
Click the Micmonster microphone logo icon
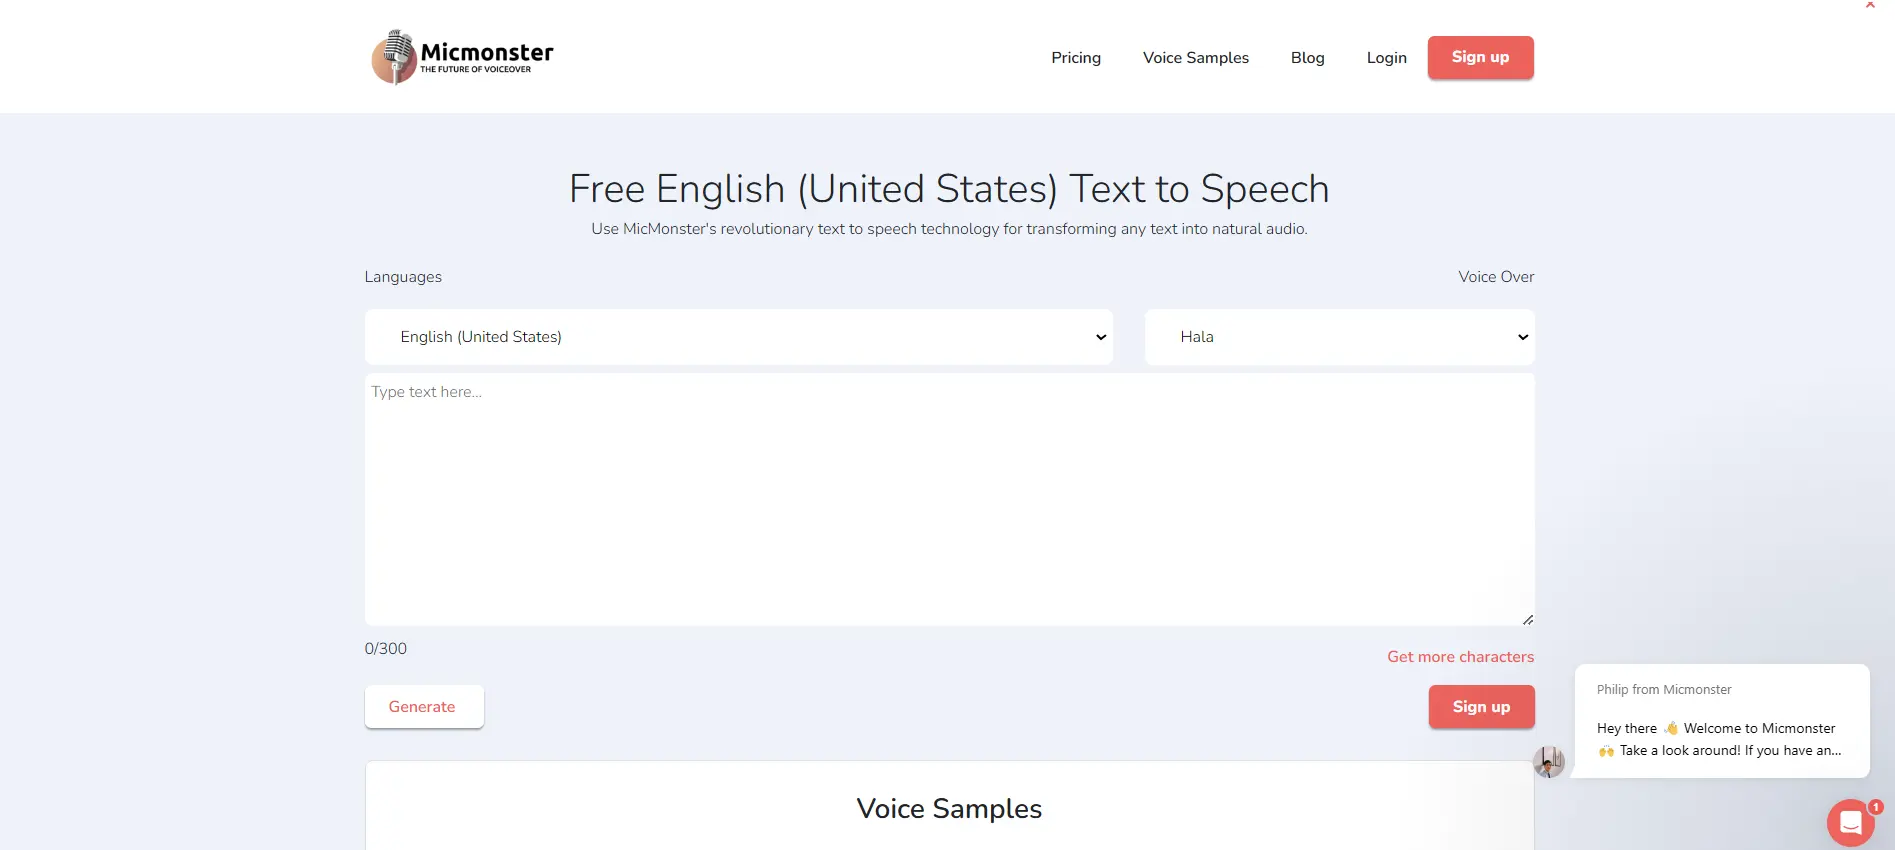tap(394, 57)
